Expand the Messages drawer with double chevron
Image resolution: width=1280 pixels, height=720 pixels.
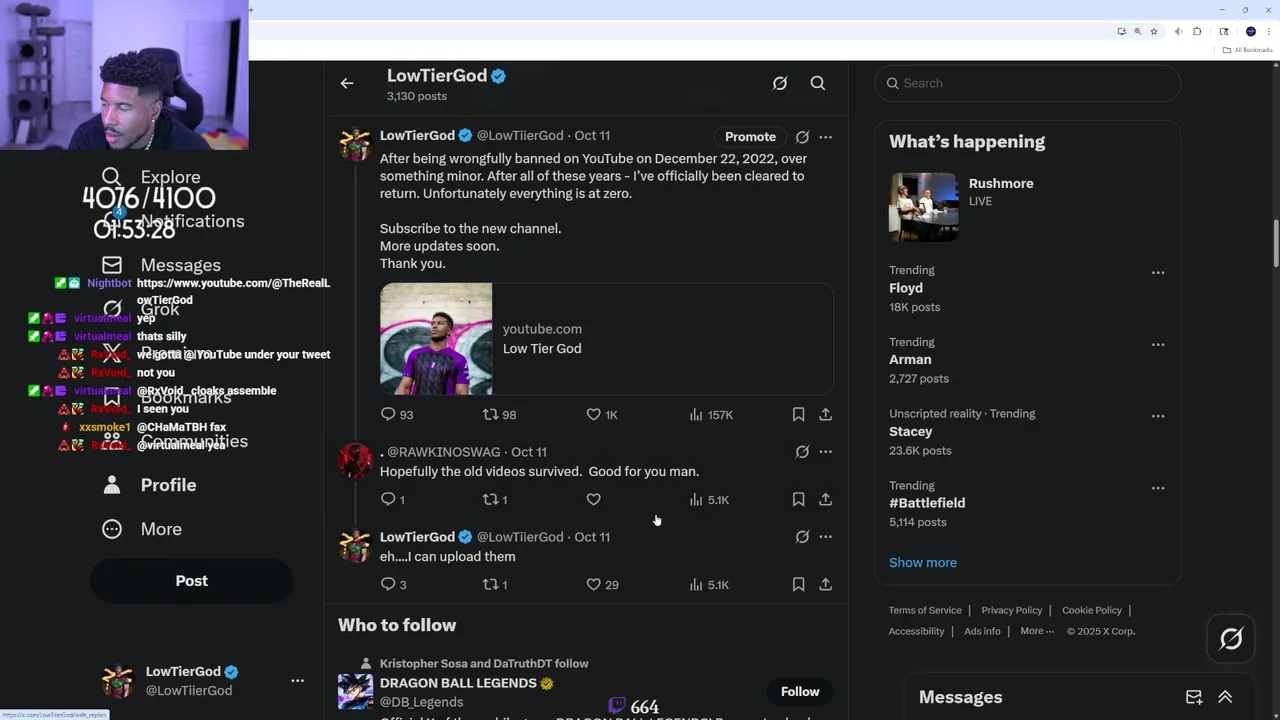pyautogui.click(x=1225, y=697)
